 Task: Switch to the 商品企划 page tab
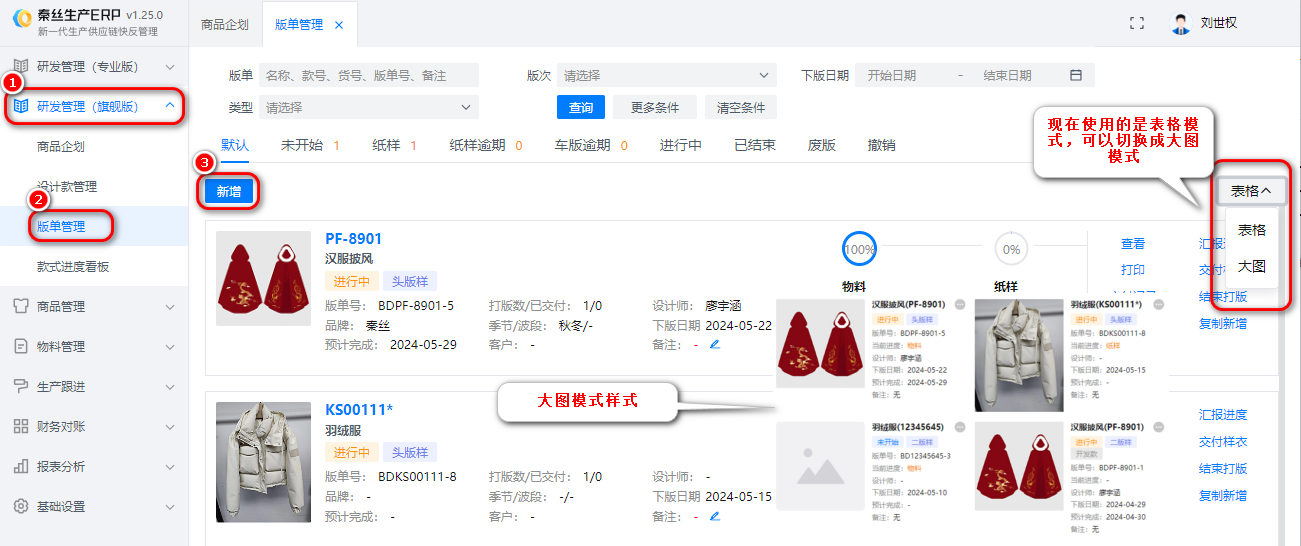tap(225, 25)
